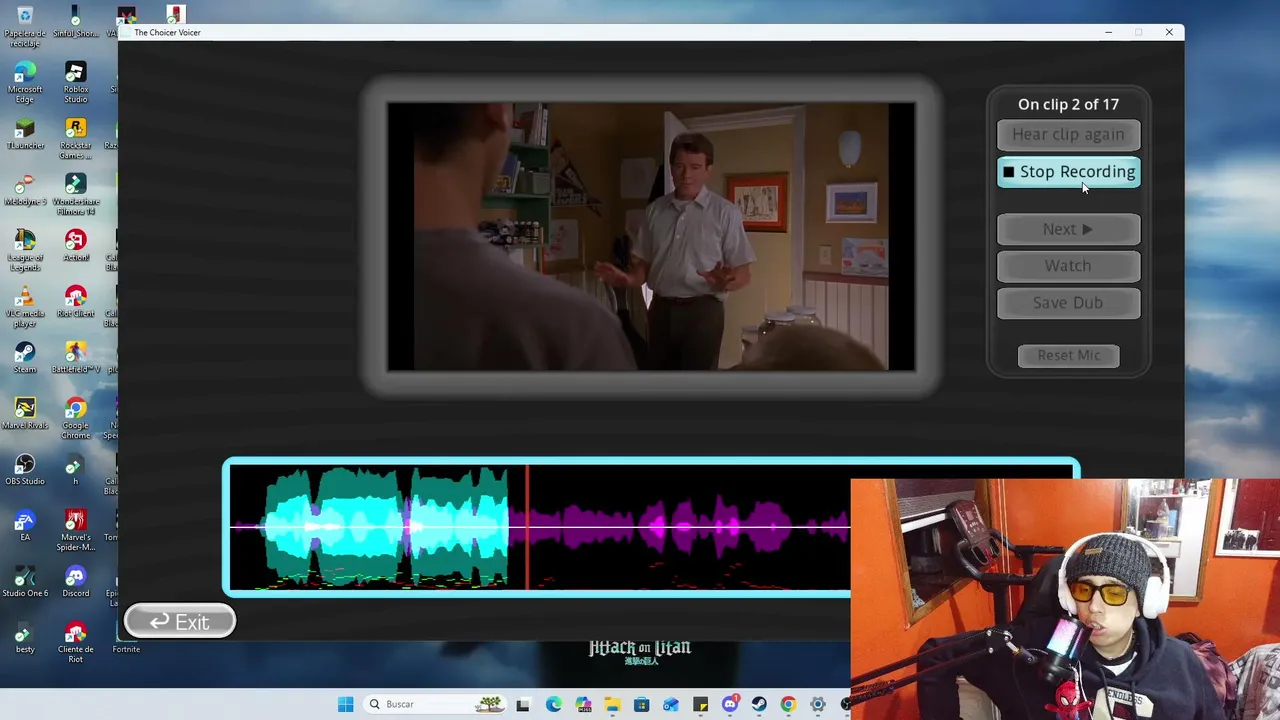Viewport: 1280px width, 720px height.
Task: Select the Roblox Studio desktop icon
Action: 75,83
